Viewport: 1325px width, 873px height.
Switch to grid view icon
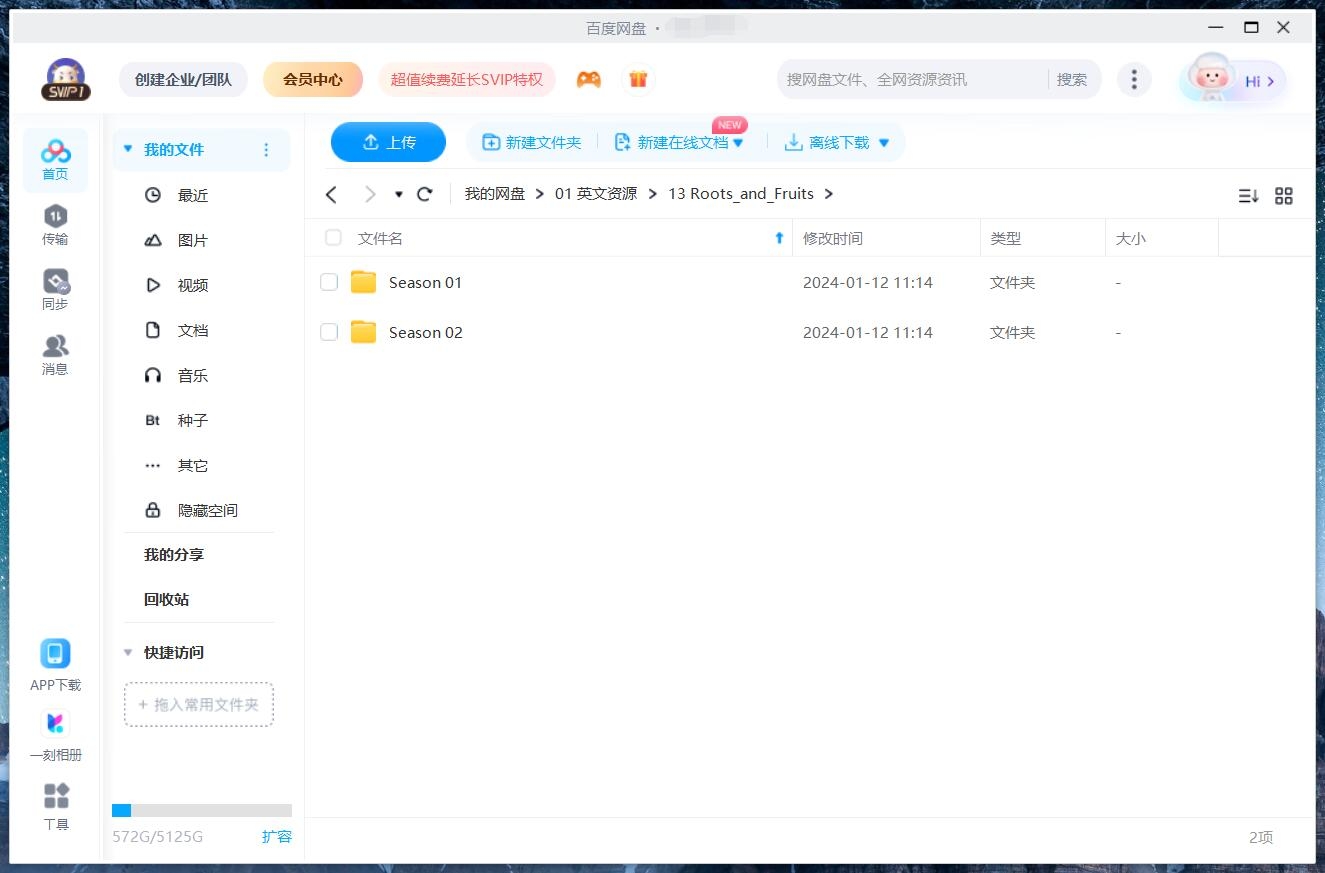pos(1284,196)
